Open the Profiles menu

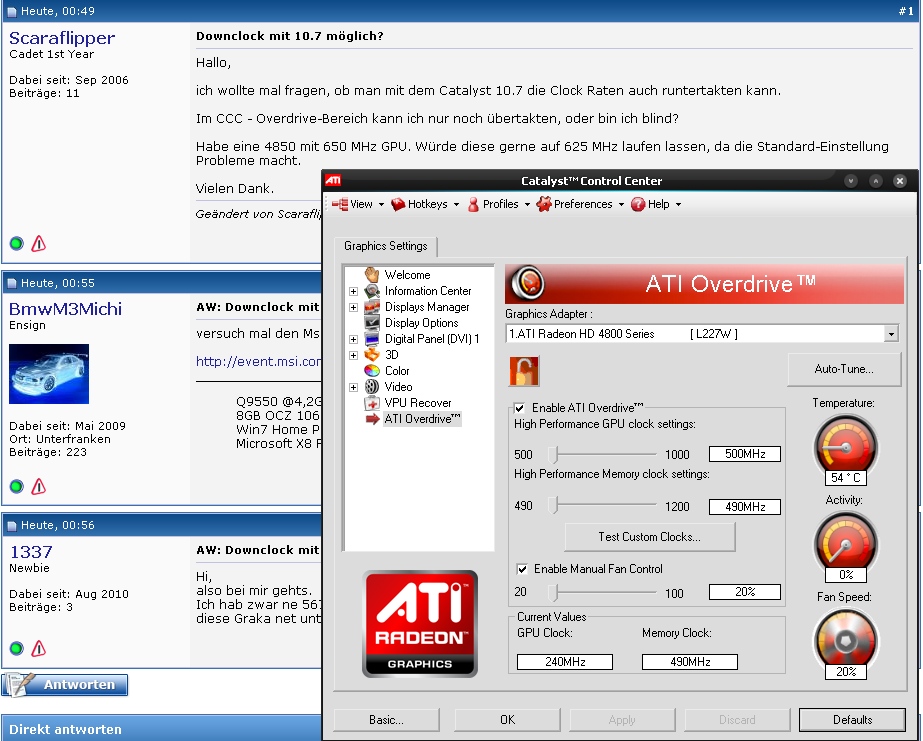coord(500,204)
